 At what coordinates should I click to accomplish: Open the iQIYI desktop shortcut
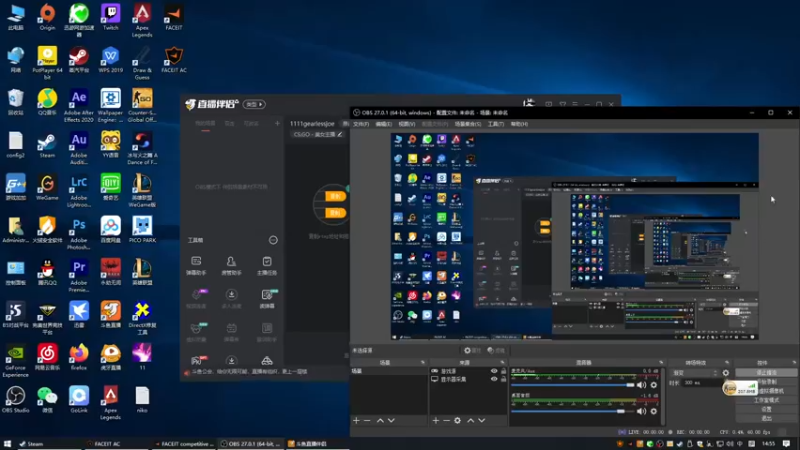pyautogui.click(x=110, y=187)
